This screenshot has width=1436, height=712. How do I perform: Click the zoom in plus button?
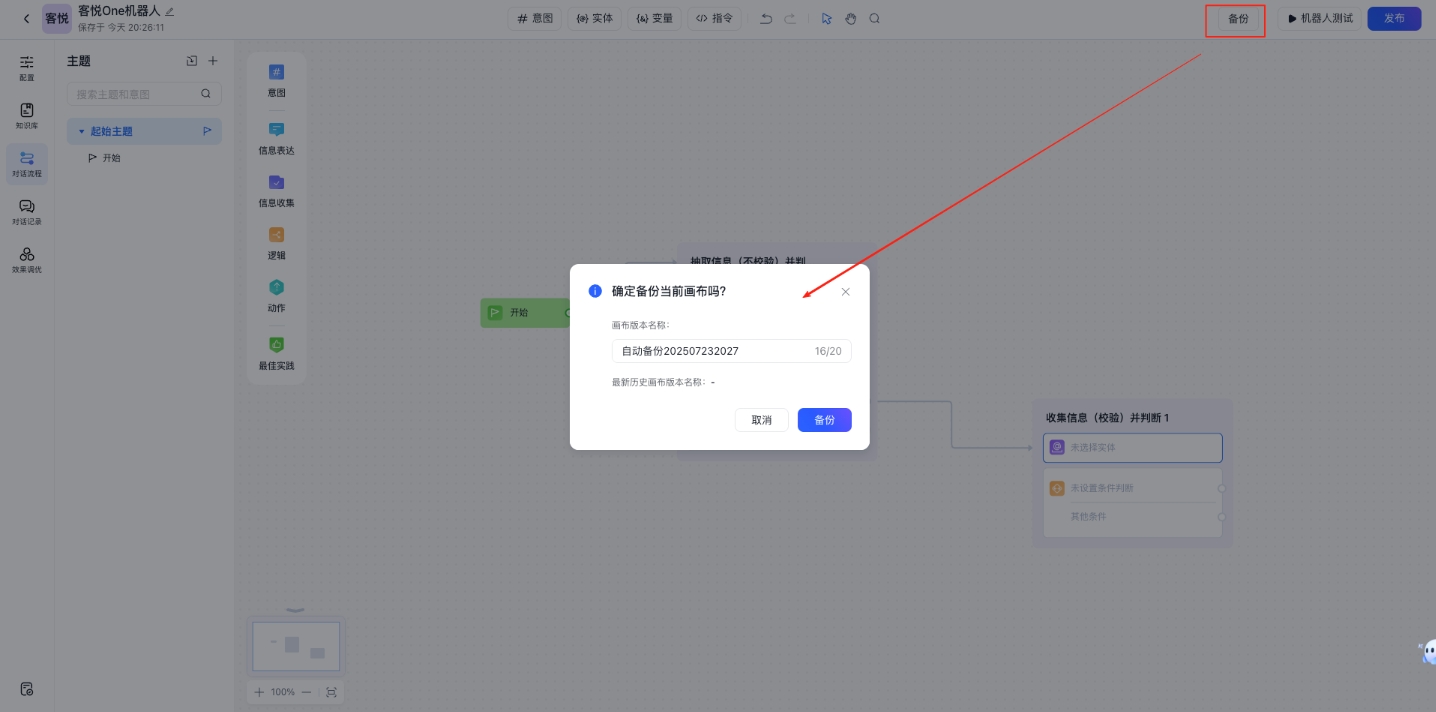(x=259, y=692)
